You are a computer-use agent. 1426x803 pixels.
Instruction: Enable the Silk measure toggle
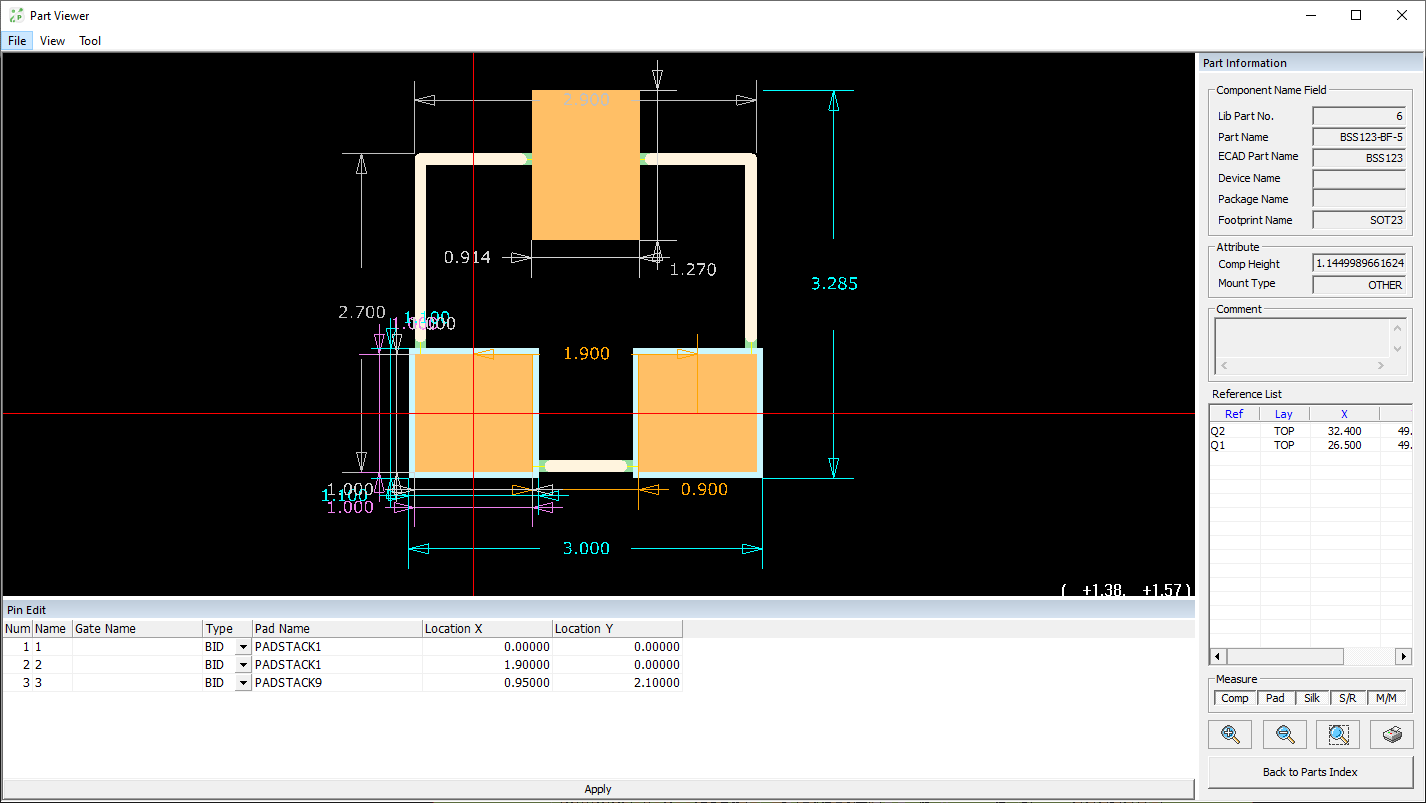(1312, 698)
